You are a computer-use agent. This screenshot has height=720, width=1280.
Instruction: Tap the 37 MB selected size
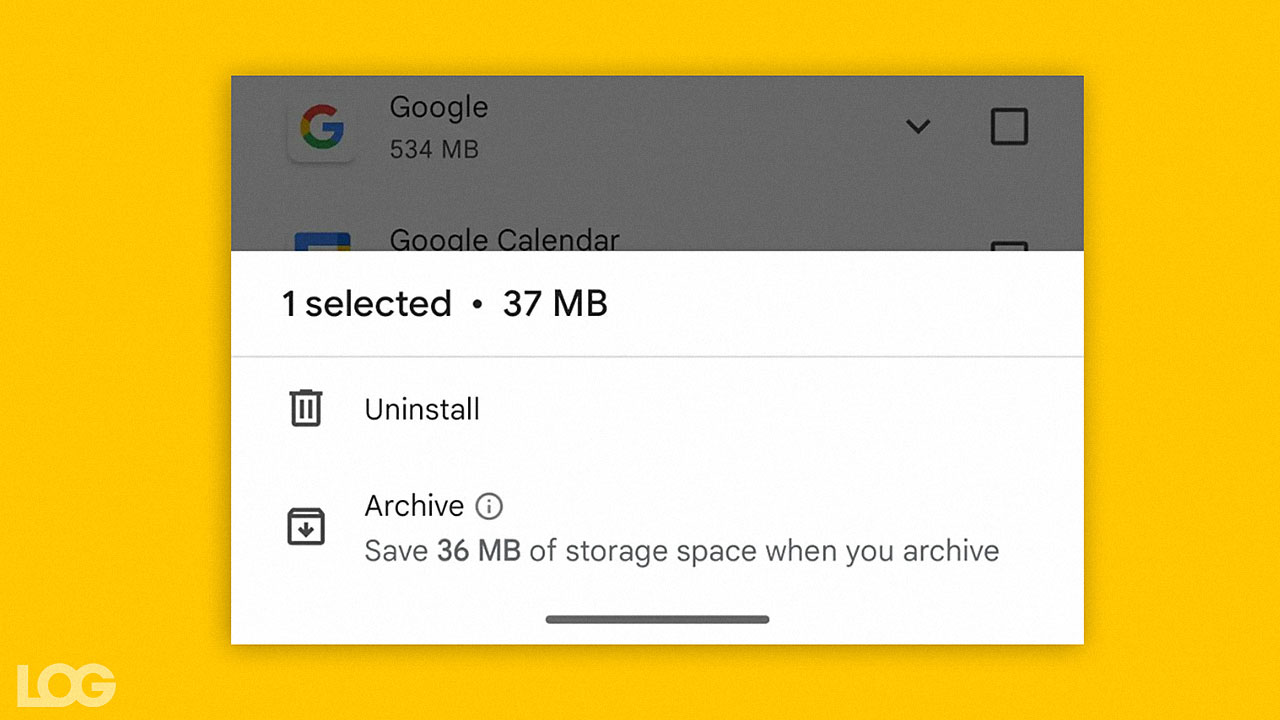555,304
